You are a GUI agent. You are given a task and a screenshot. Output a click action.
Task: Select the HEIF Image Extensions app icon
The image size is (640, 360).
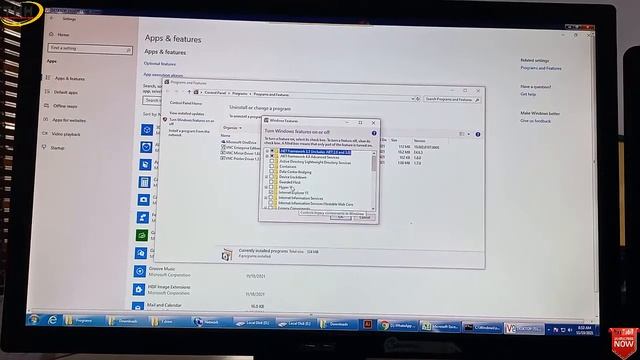pyautogui.click(x=139, y=289)
